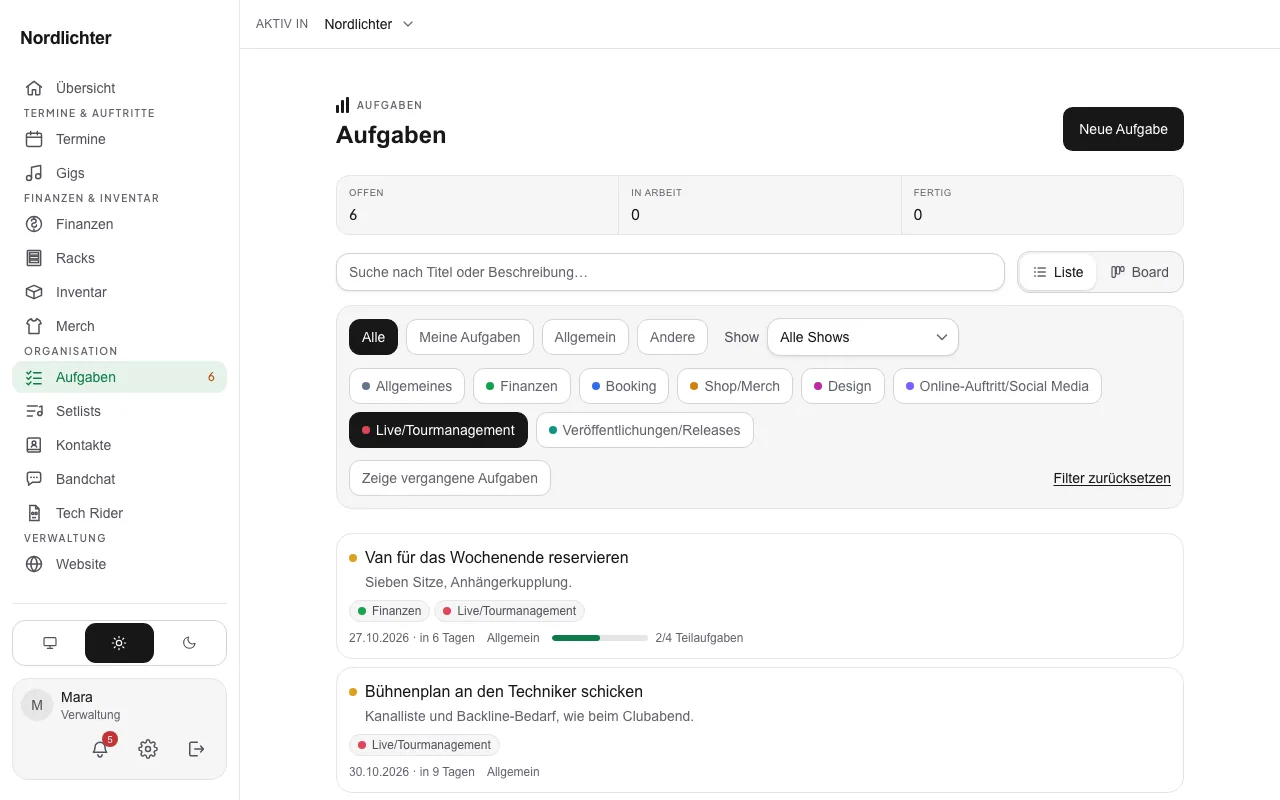Open the notifications bell

click(x=100, y=749)
